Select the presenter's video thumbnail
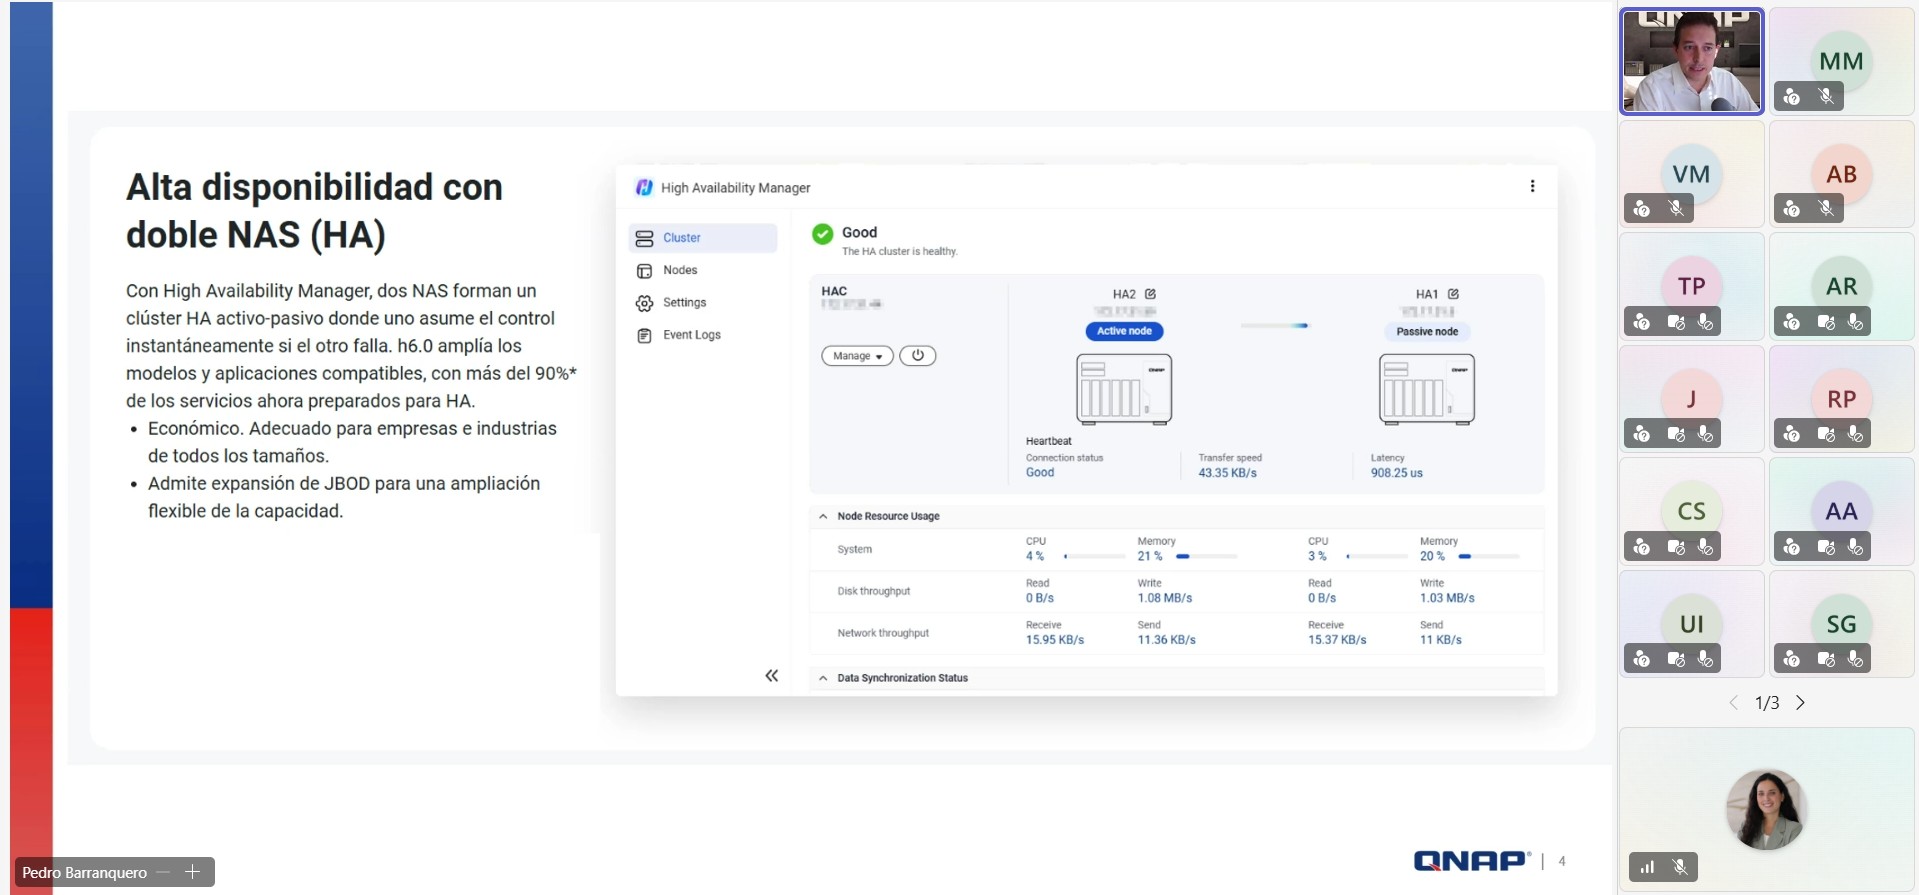1919x895 pixels. pos(1691,62)
